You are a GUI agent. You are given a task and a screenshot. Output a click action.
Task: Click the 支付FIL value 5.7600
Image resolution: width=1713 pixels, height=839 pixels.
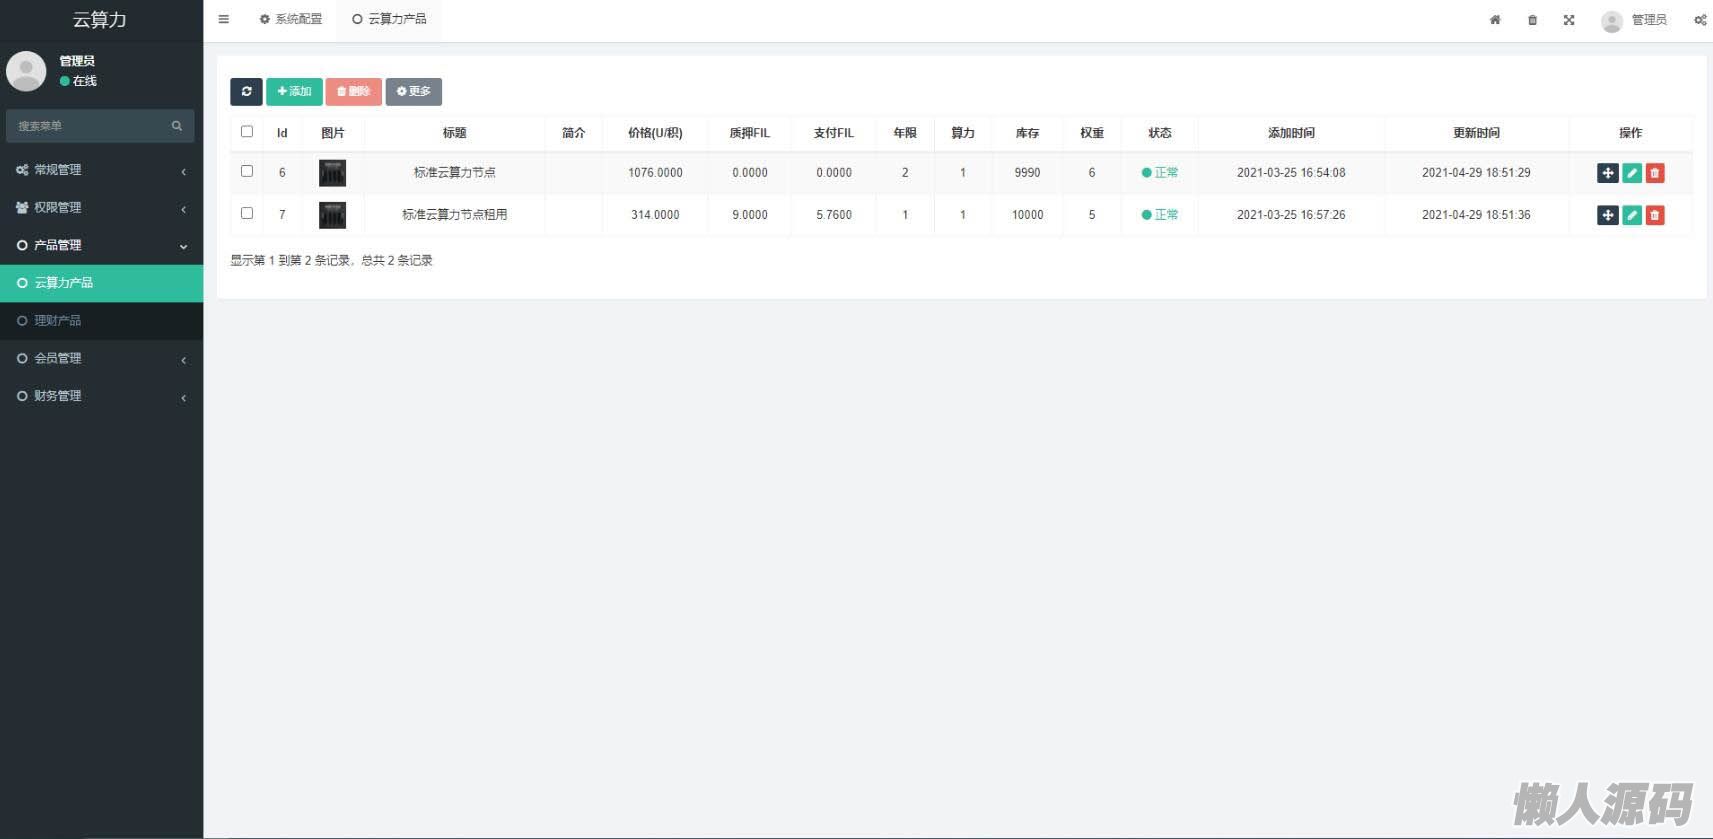point(834,215)
